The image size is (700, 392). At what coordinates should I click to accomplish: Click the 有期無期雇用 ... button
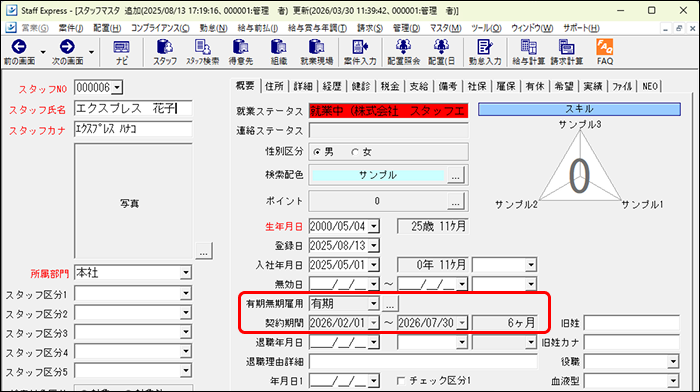tap(390, 304)
